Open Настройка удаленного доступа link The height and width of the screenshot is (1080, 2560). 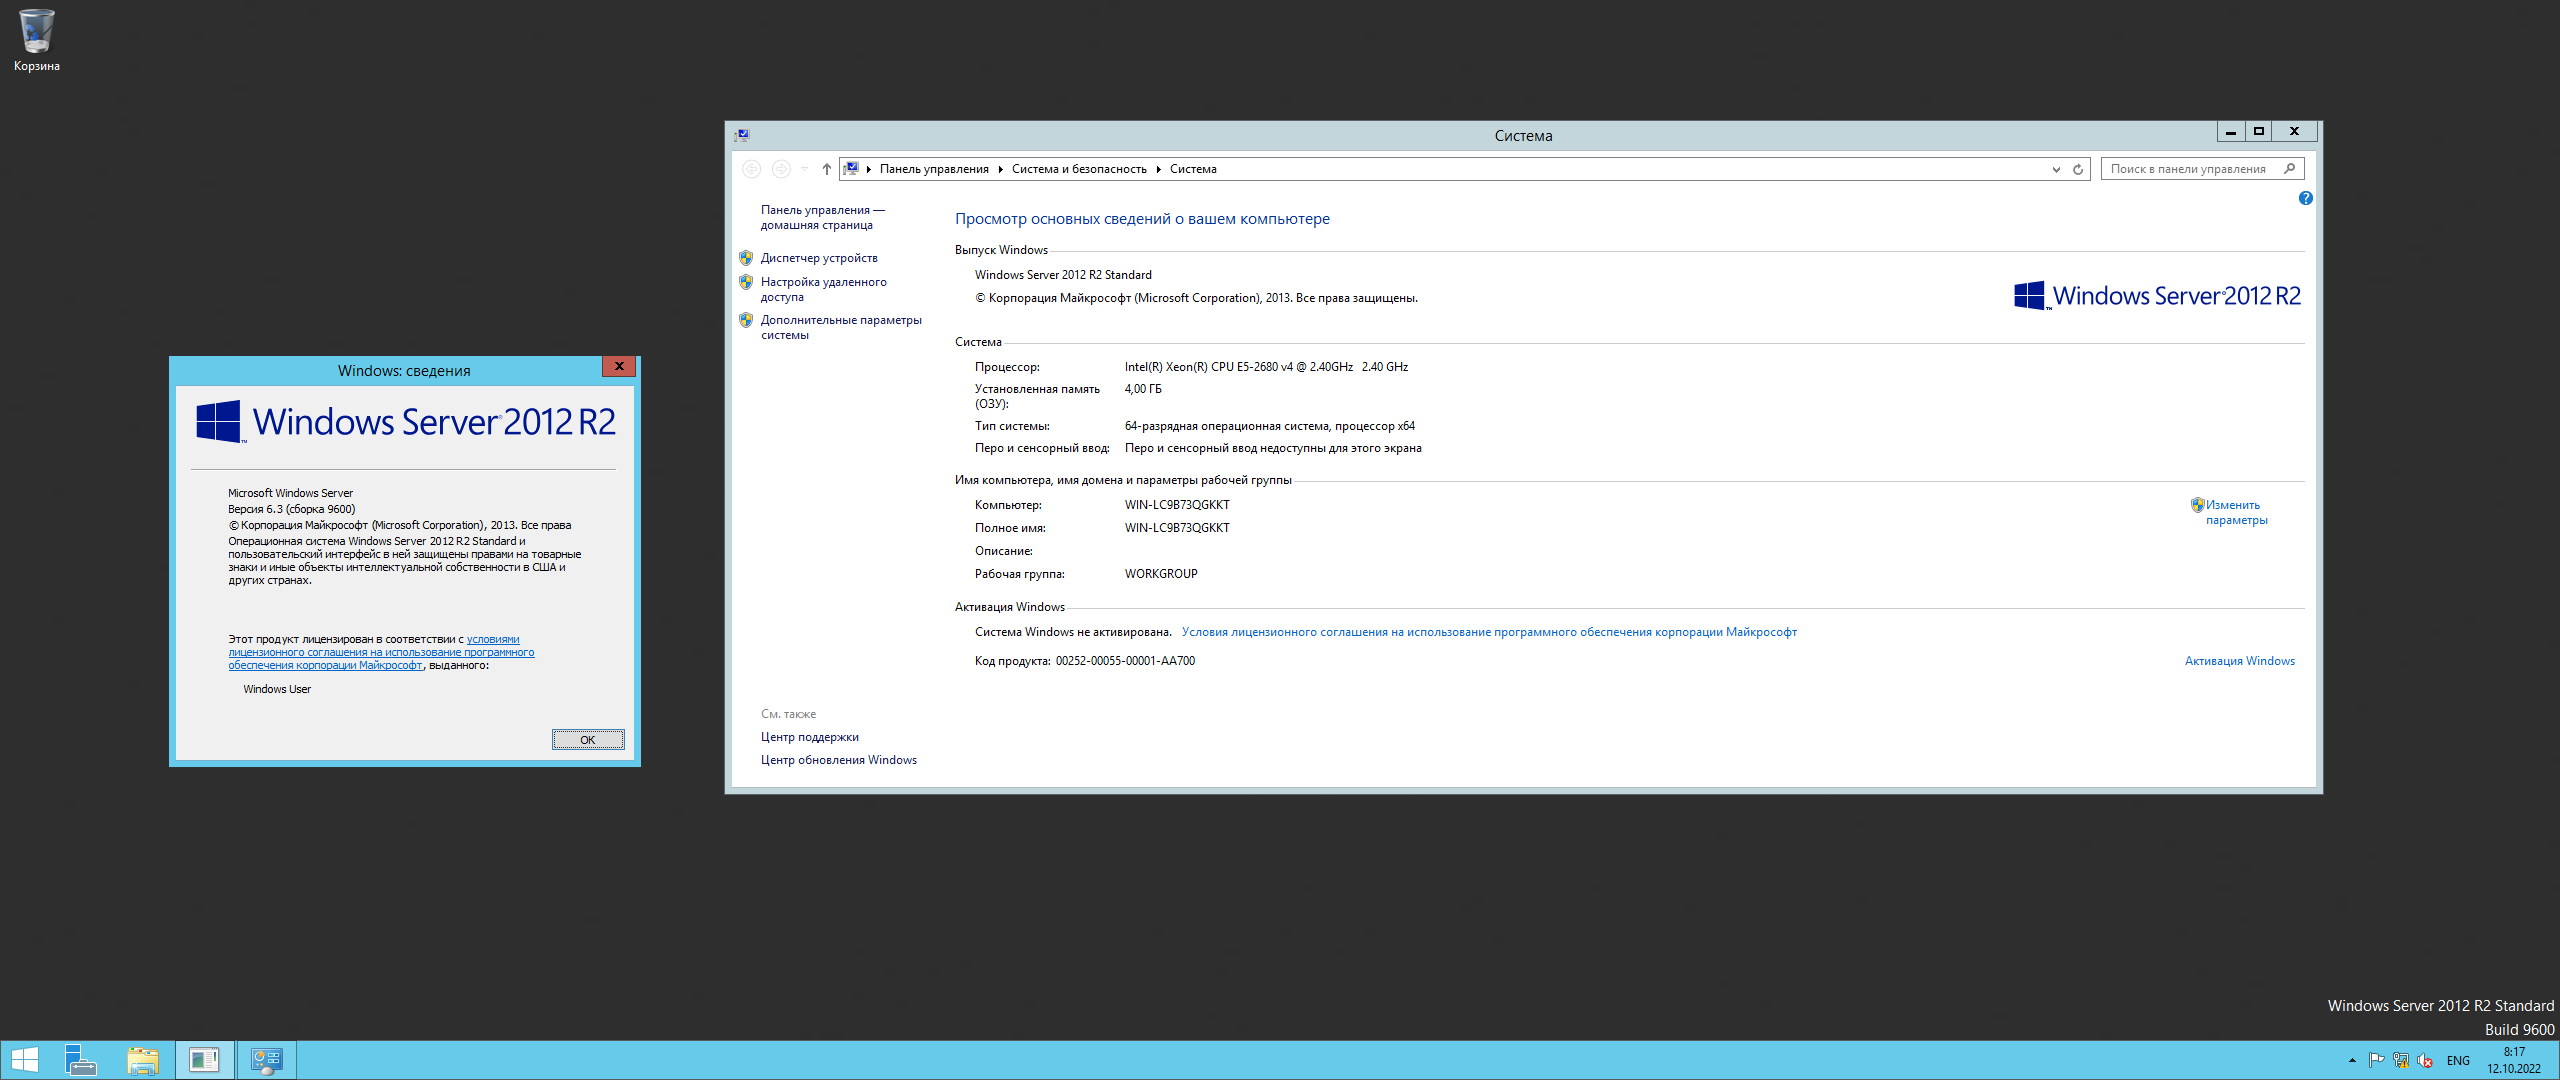coord(823,289)
